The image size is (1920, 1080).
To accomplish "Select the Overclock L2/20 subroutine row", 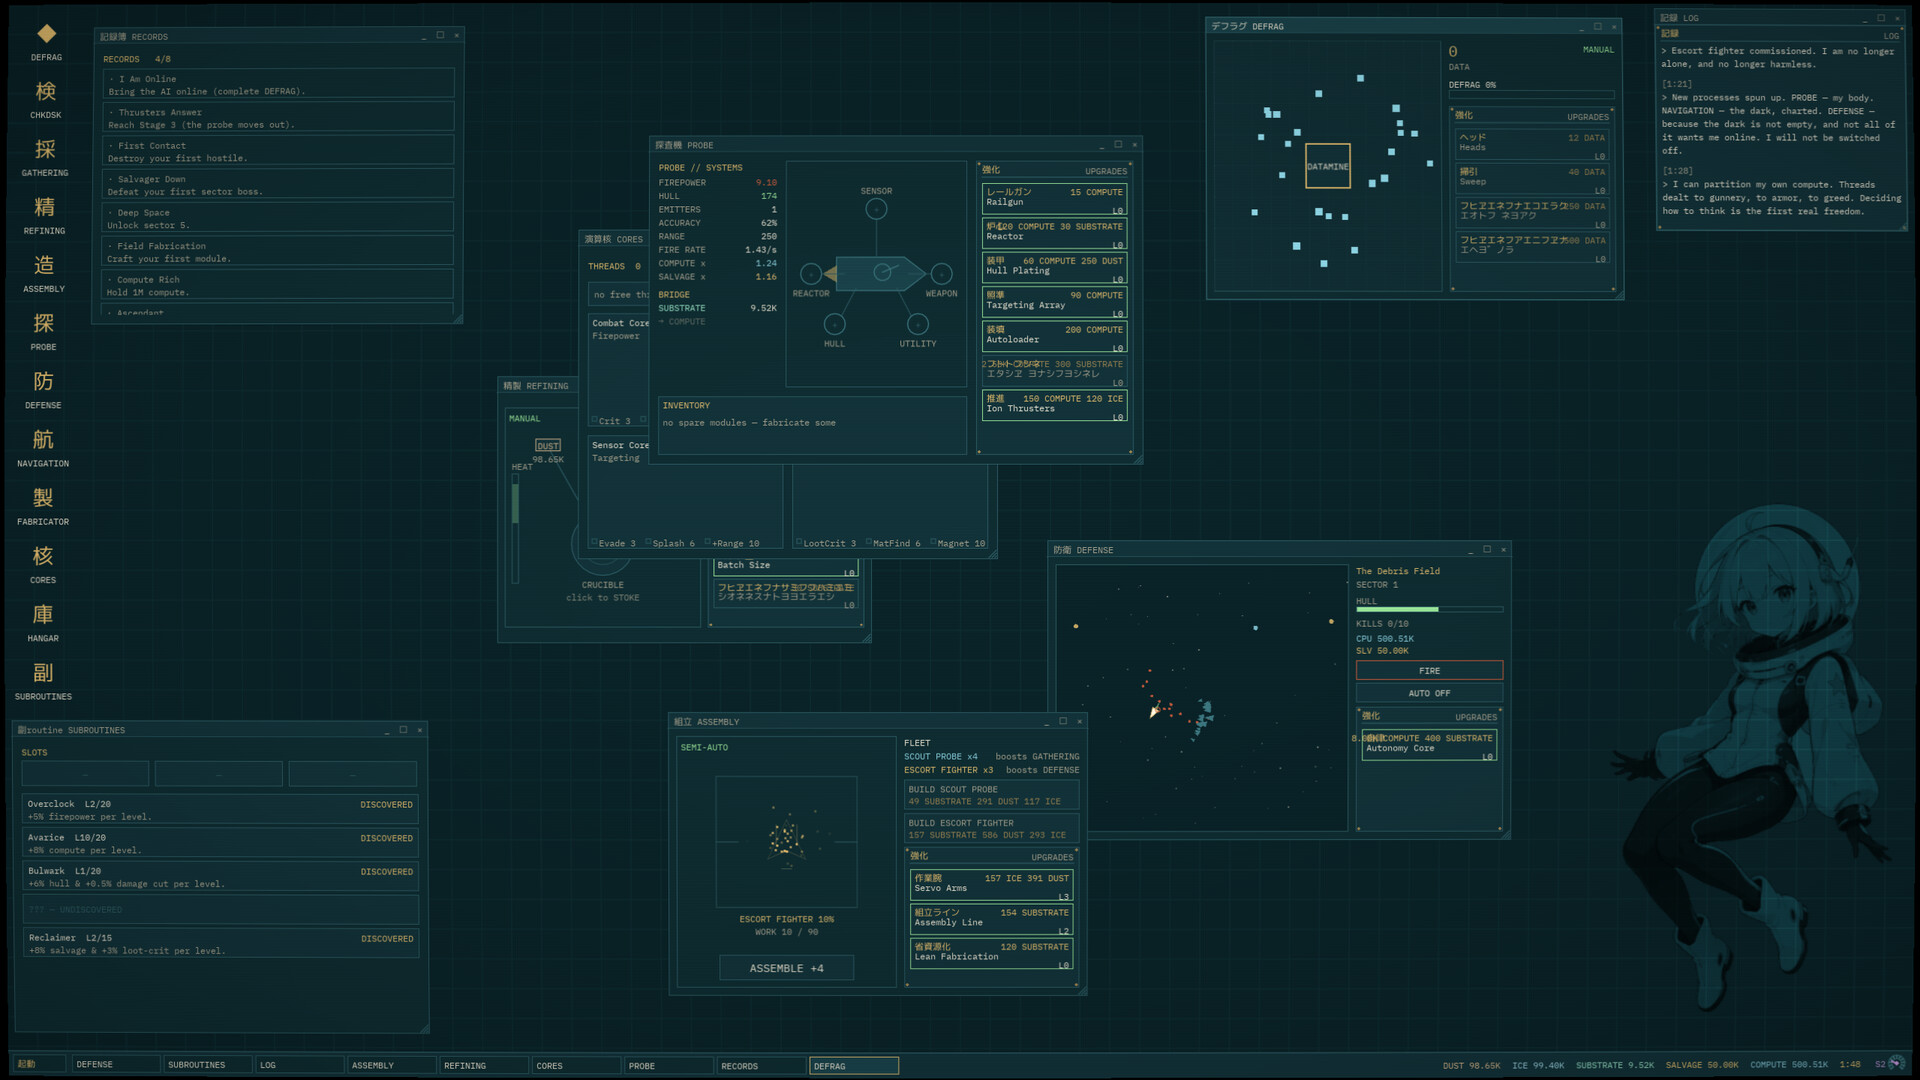I will click(220, 810).
